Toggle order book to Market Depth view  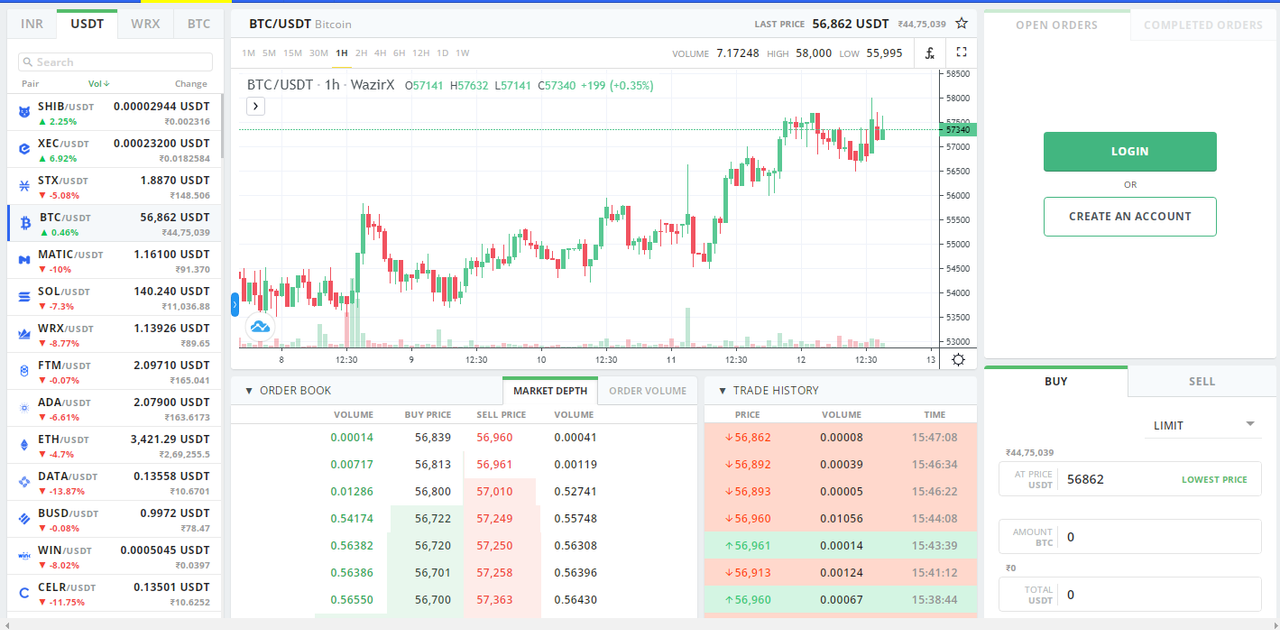point(550,391)
